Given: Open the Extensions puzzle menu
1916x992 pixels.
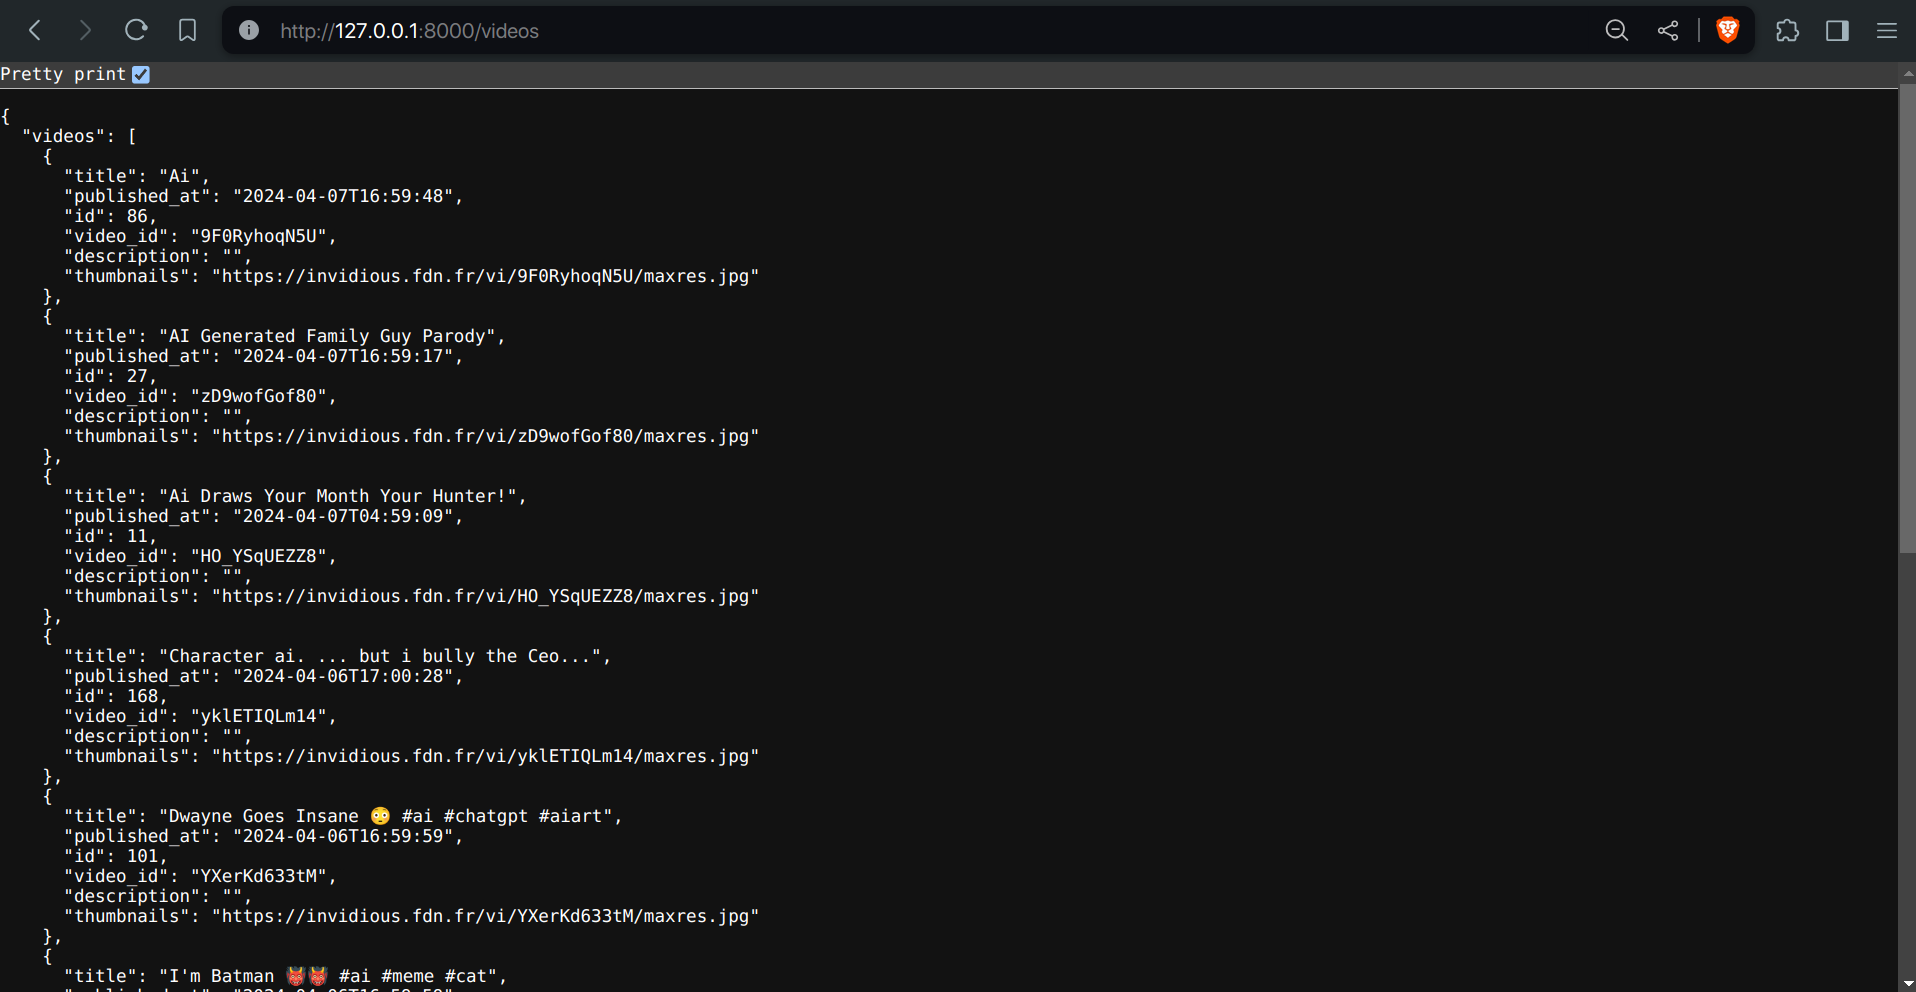Looking at the screenshot, I should tap(1787, 31).
